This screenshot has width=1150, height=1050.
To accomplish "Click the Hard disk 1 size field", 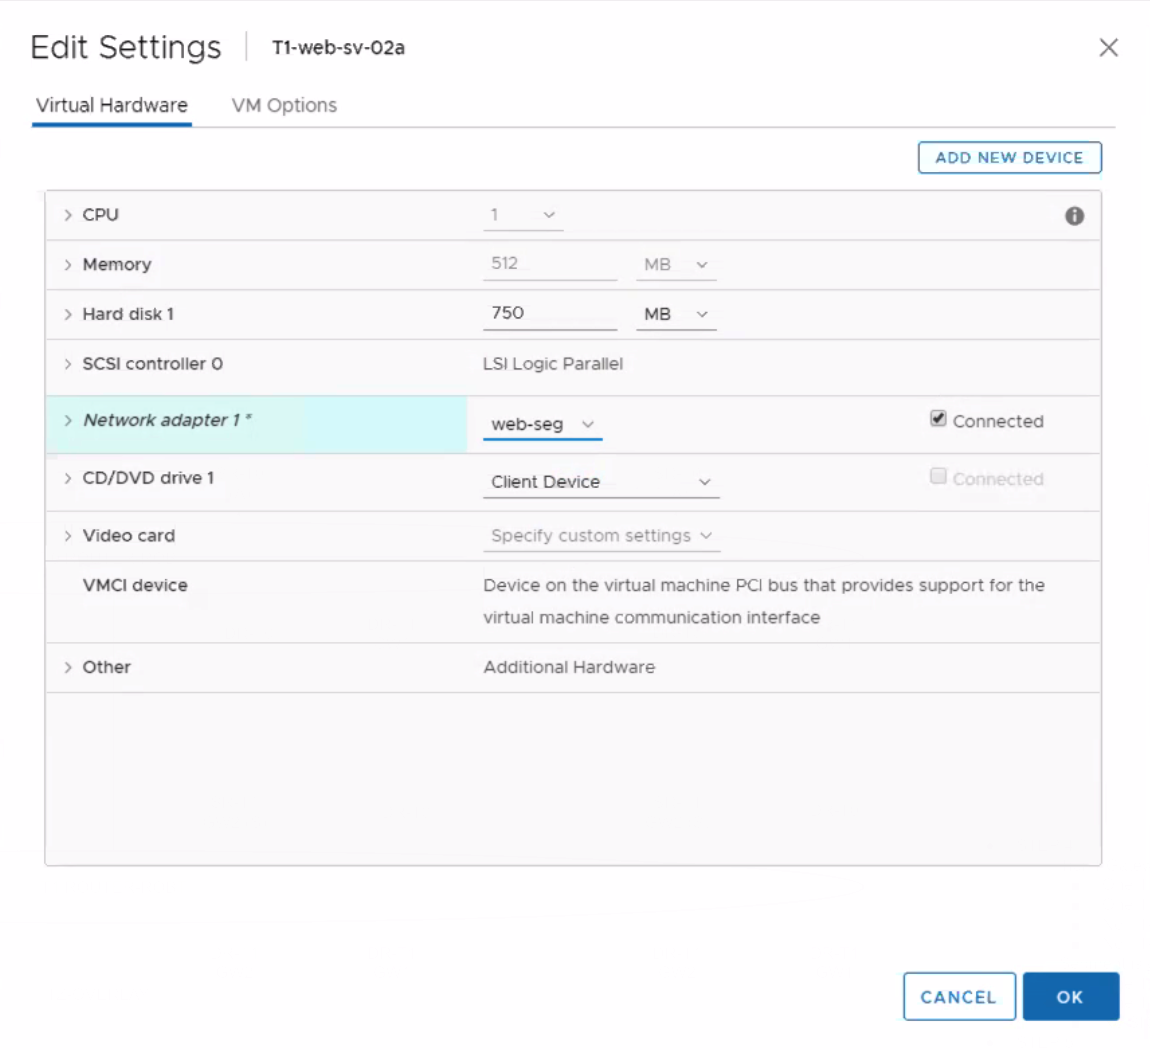I will coord(548,314).
